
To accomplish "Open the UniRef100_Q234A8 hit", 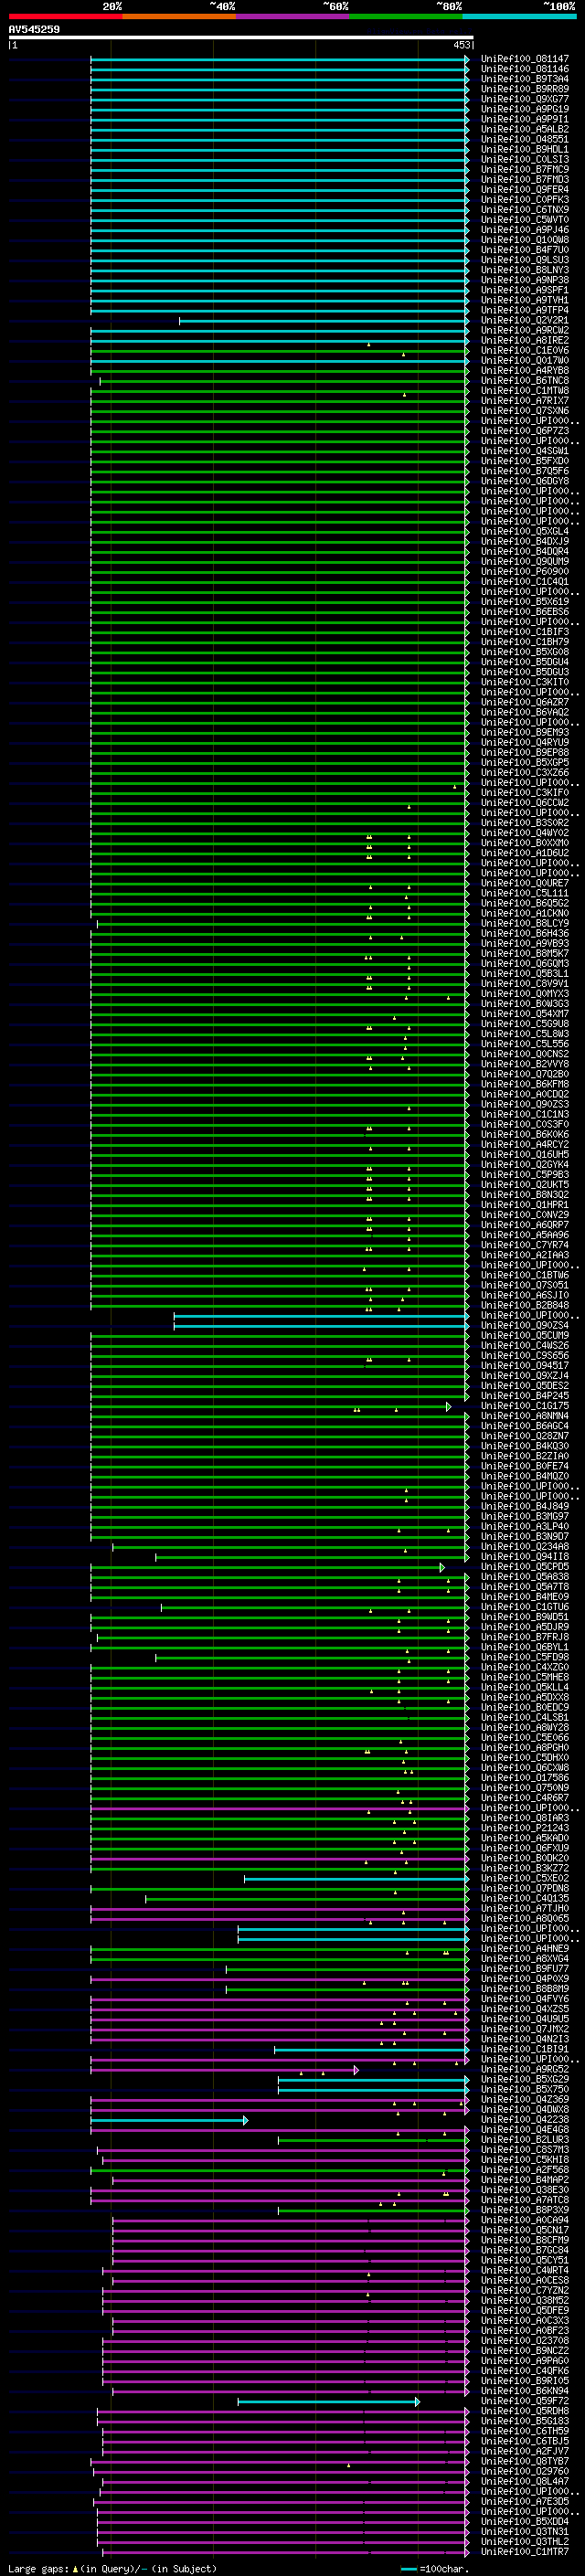I will click(525, 1547).
